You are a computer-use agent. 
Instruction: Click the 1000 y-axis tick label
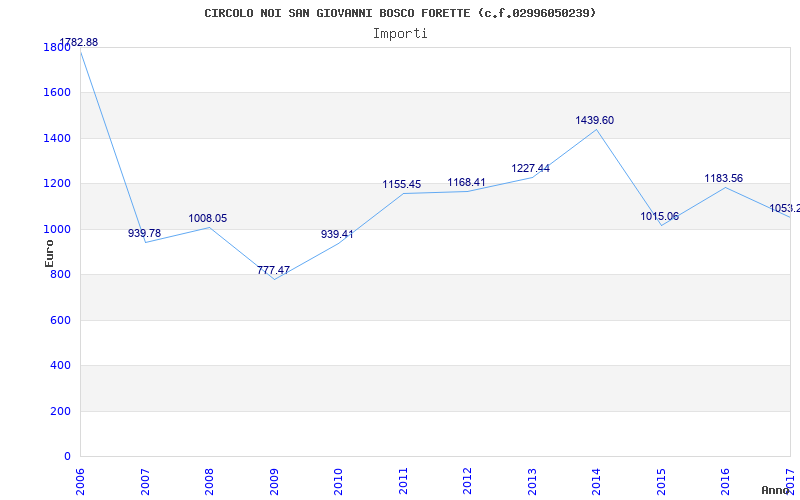tap(57, 230)
